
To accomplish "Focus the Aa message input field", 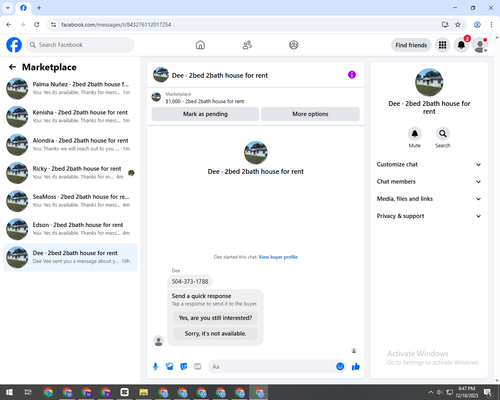I will (x=272, y=367).
